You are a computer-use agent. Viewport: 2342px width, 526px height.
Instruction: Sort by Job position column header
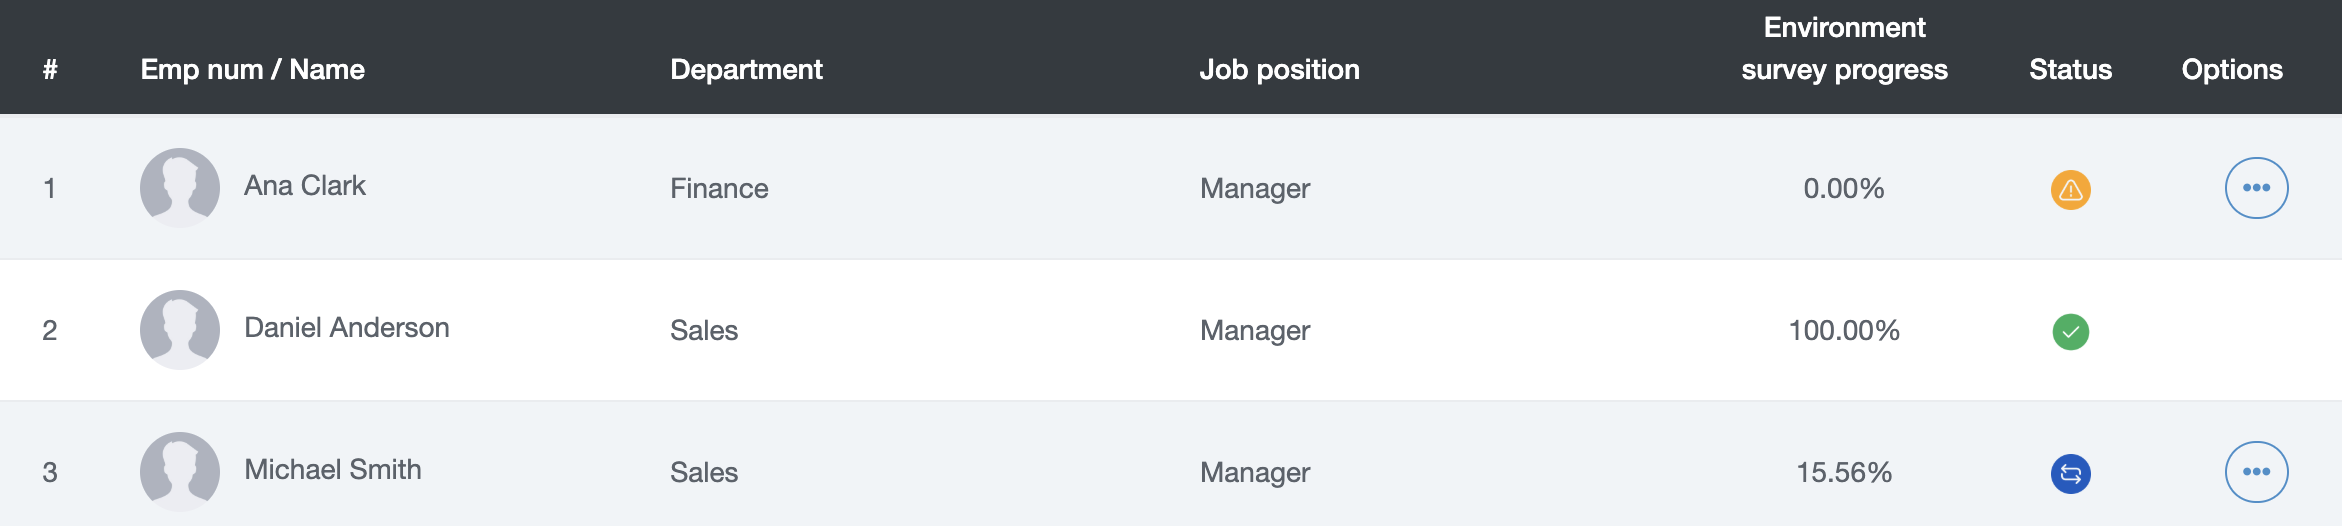(x=1279, y=69)
